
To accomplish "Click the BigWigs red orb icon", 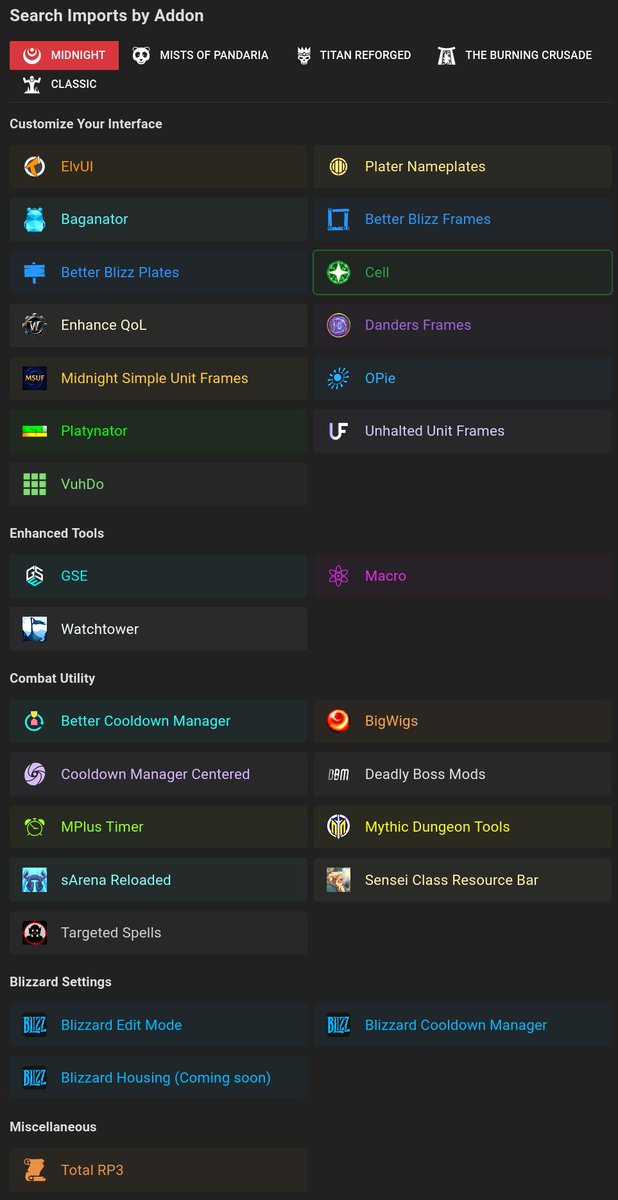I will 339,722.
